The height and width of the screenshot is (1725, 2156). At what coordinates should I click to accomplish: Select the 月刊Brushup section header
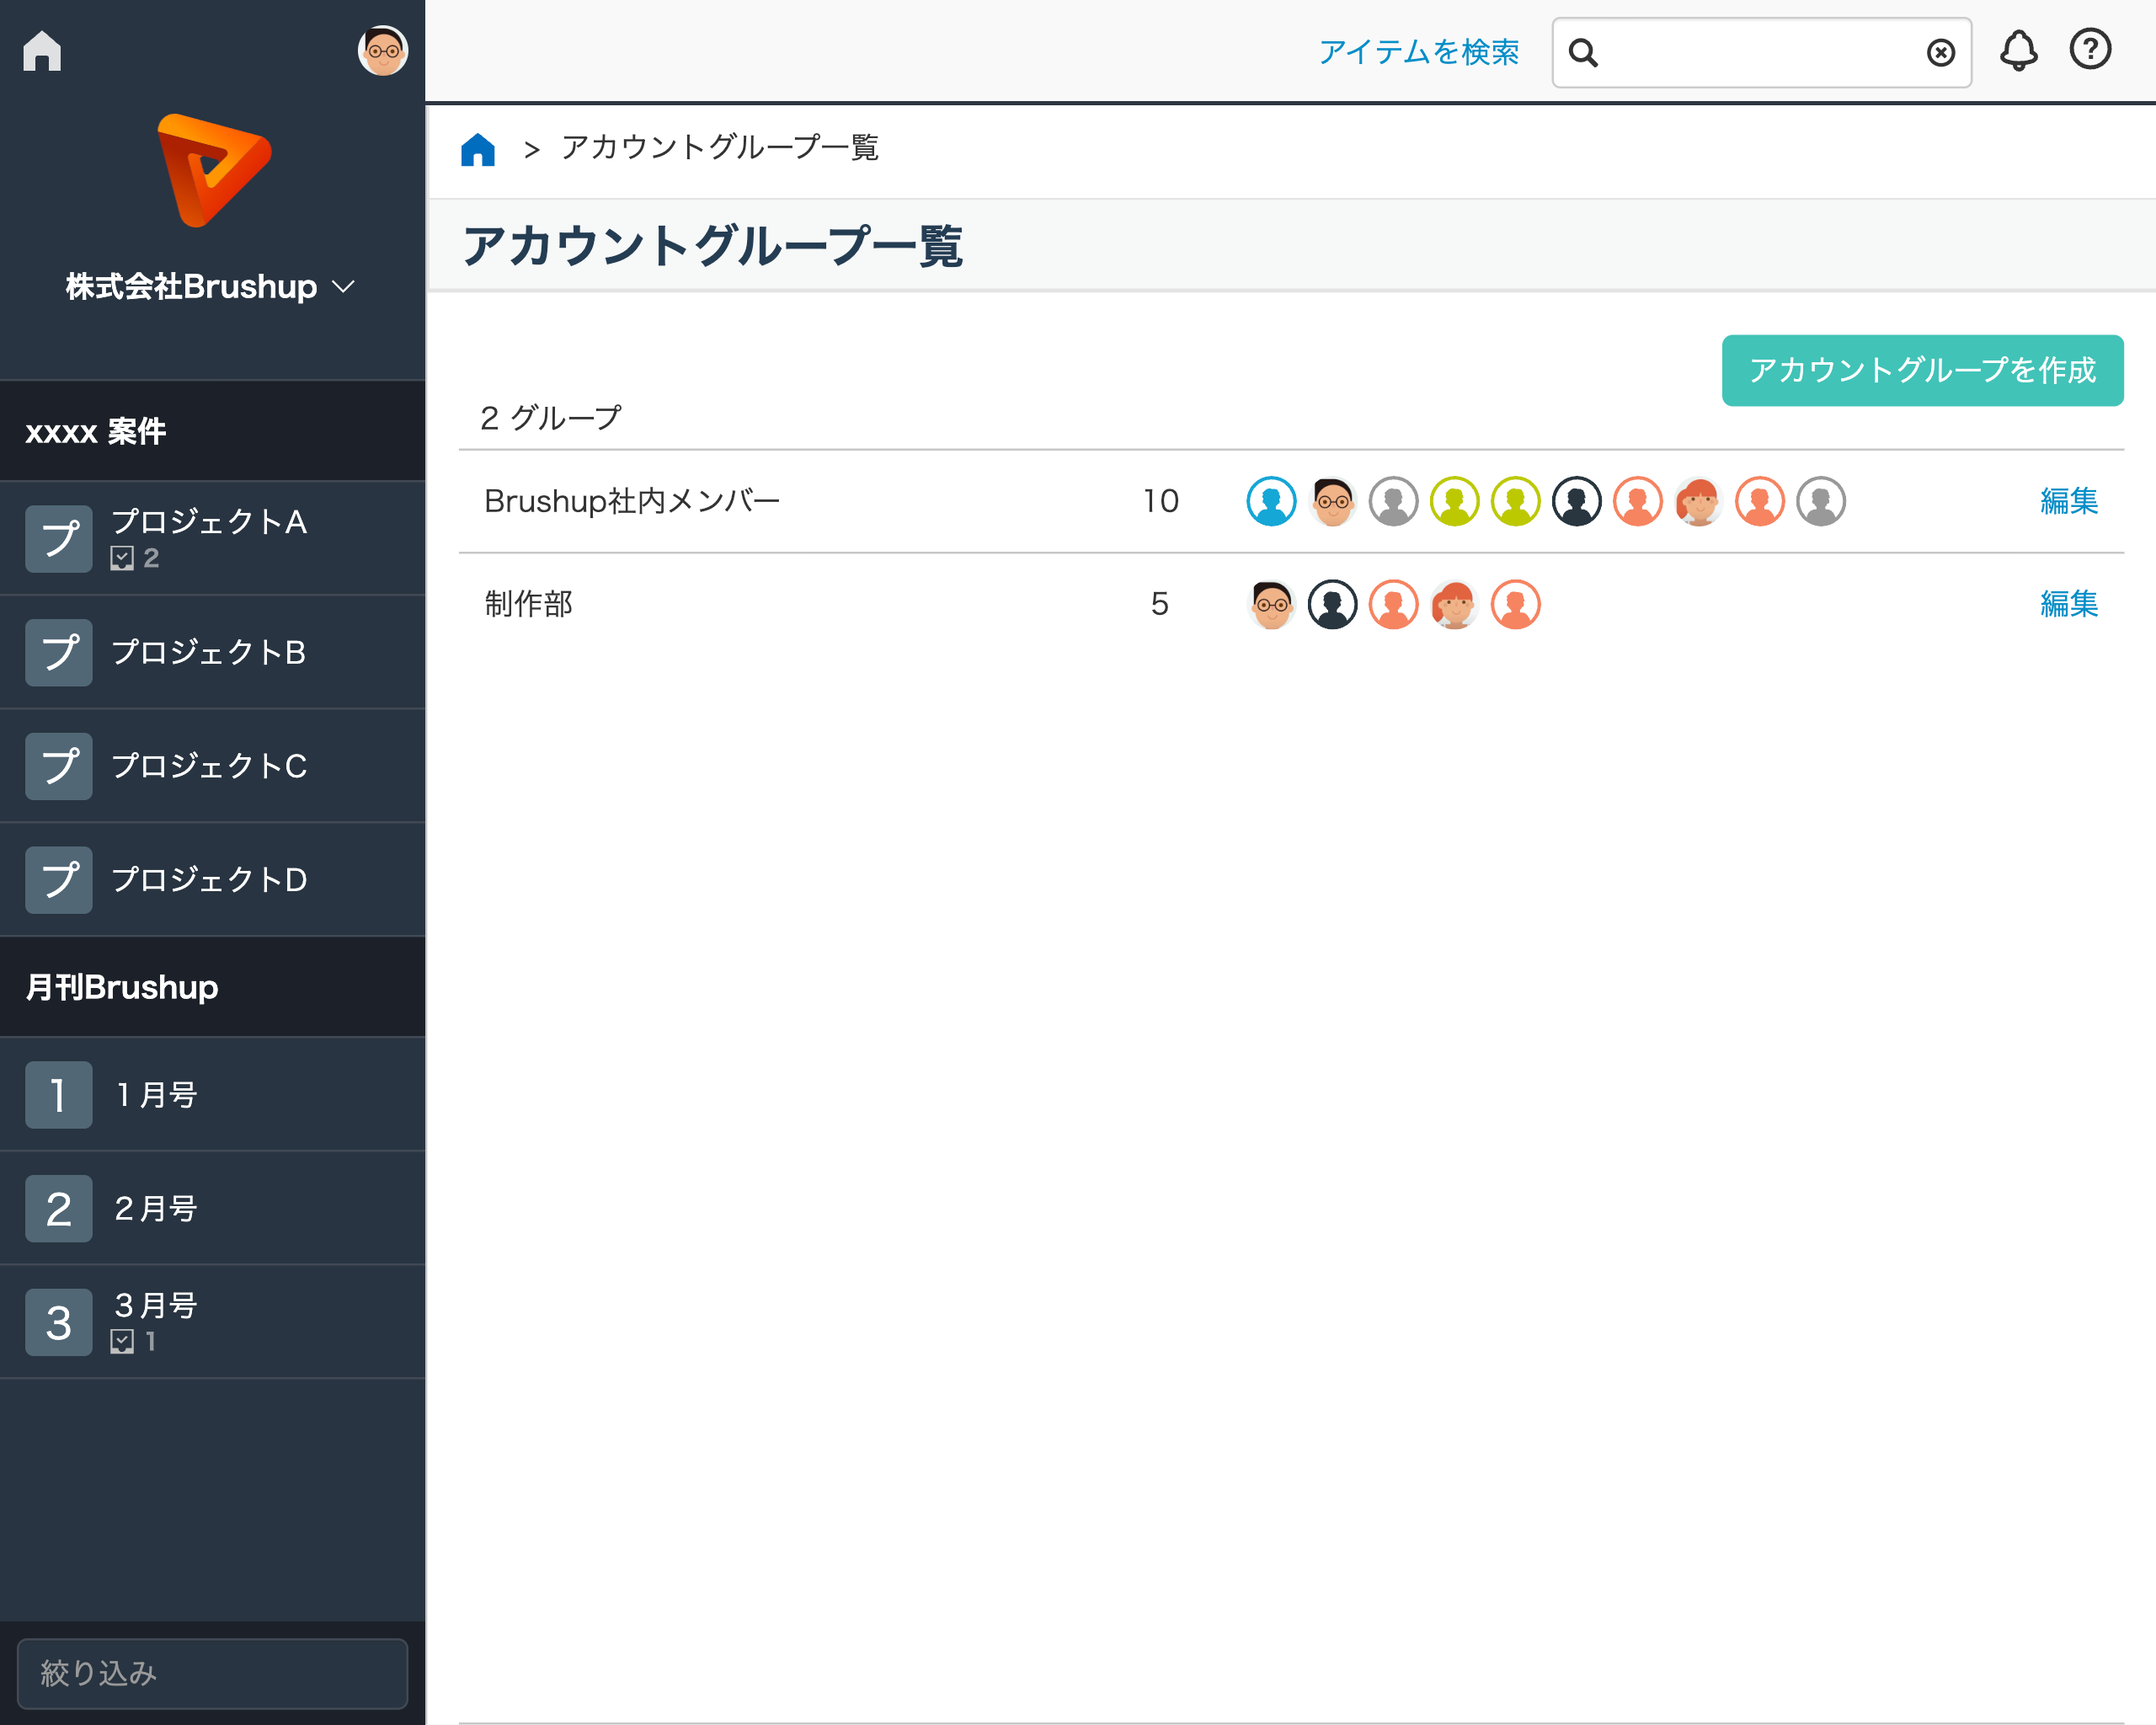121,987
